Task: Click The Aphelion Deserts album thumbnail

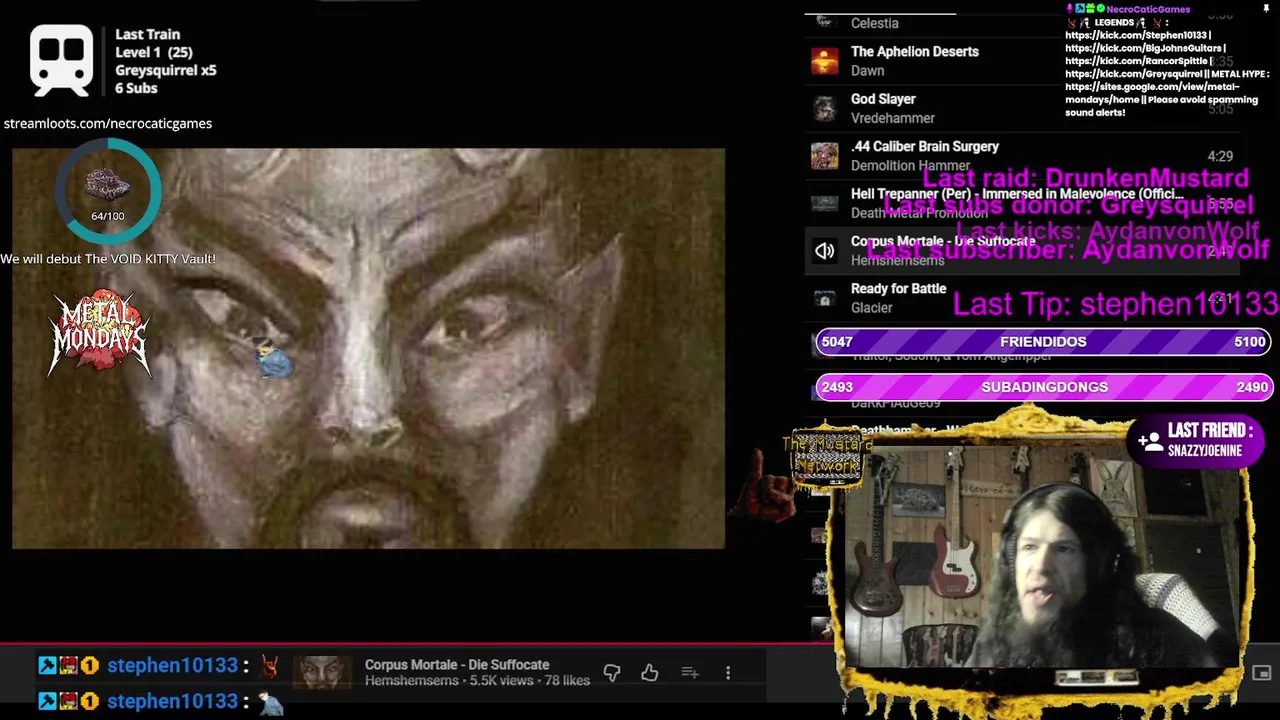Action: coord(824,61)
